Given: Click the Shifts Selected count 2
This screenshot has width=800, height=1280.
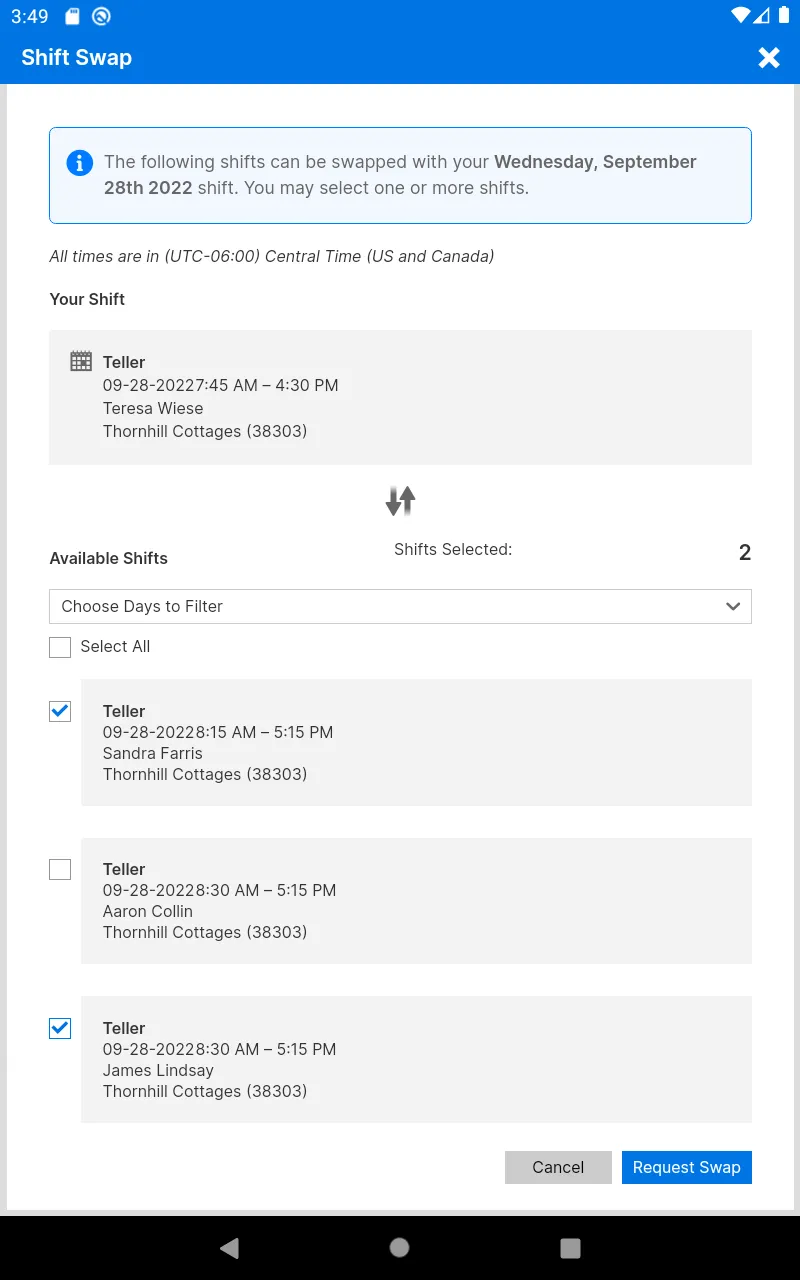Looking at the screenshot, I should [745, 552].
